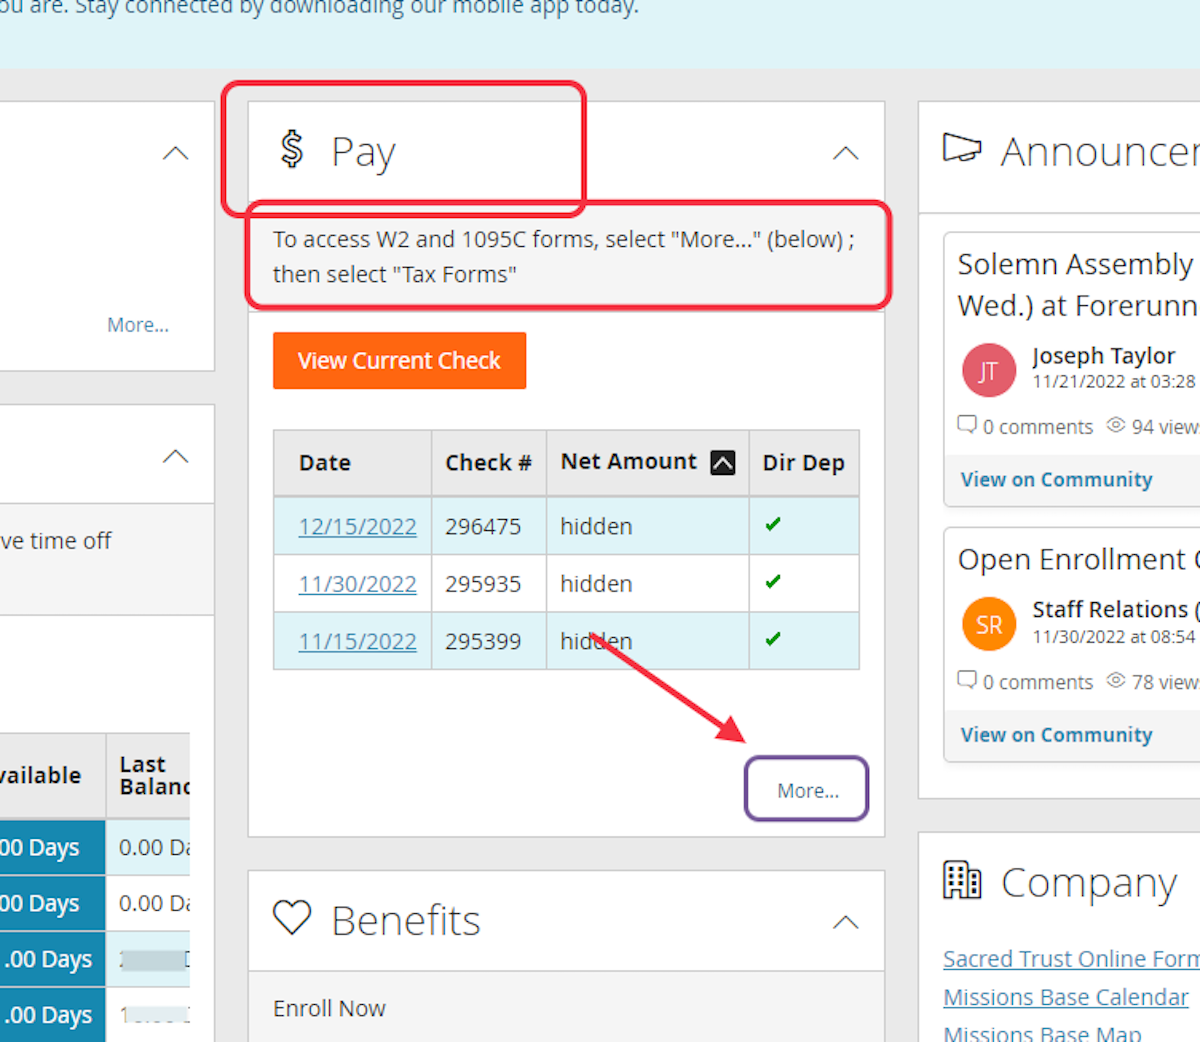The width and height of the screenshot is (1200, 1042).
Task: Click the Joseph Taylor author name
Action: (1103, 355)
